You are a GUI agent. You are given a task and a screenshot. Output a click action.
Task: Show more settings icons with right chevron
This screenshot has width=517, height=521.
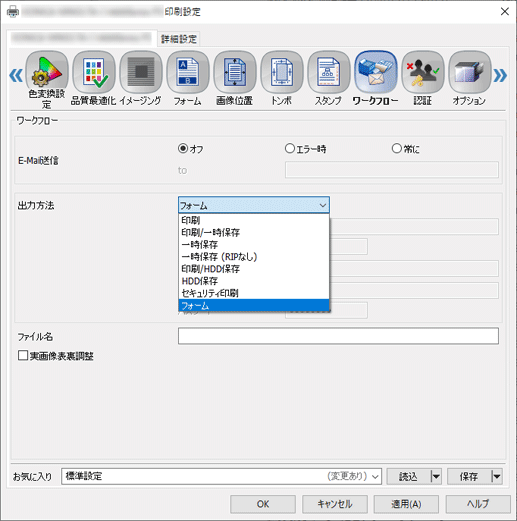click(x=500, y=75)
